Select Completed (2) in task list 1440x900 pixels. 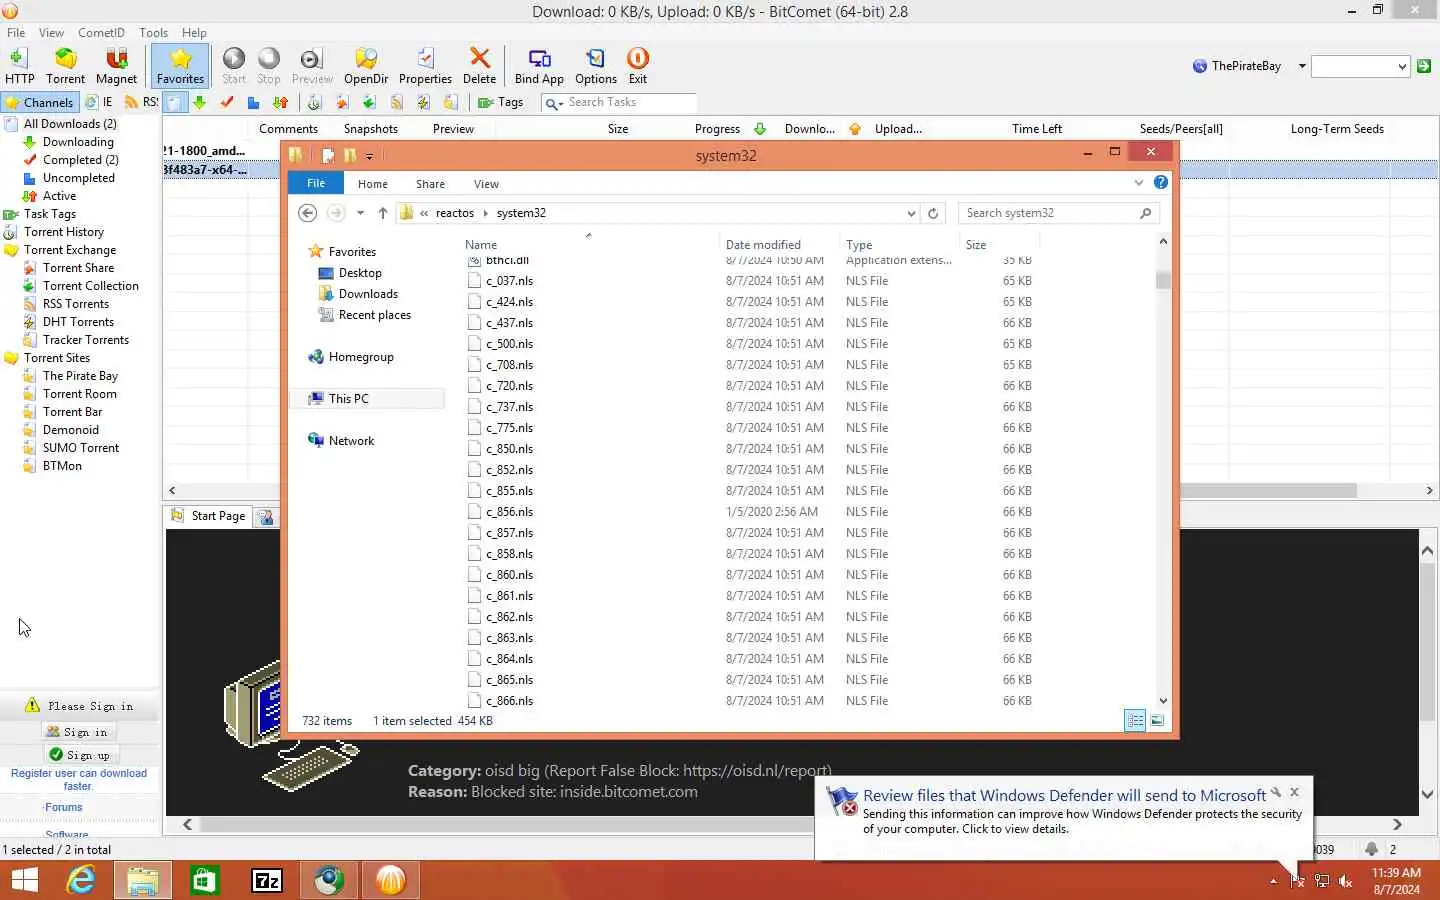pyautogui.click(x=80, y=160)
